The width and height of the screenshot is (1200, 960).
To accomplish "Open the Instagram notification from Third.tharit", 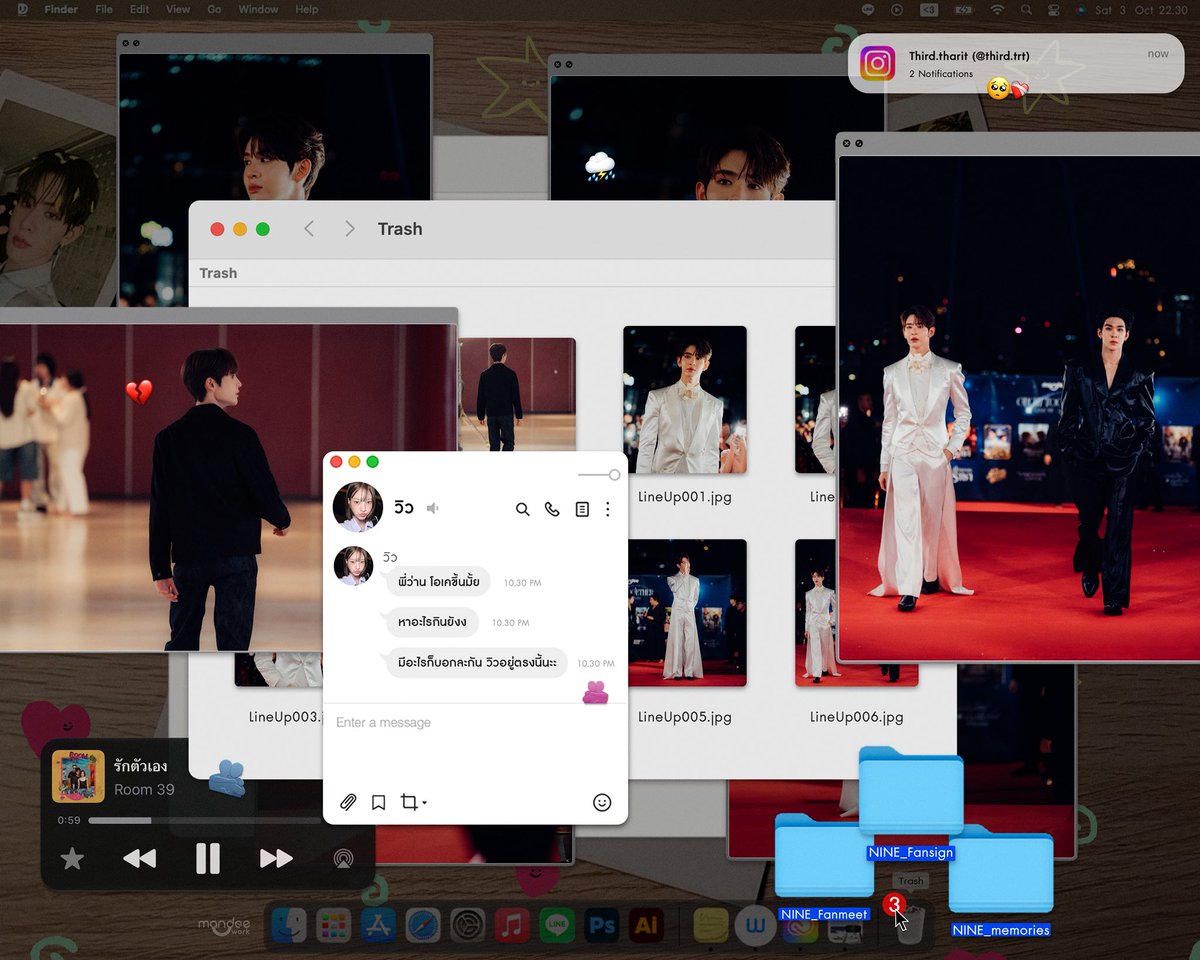I will tap(1016, 64).
